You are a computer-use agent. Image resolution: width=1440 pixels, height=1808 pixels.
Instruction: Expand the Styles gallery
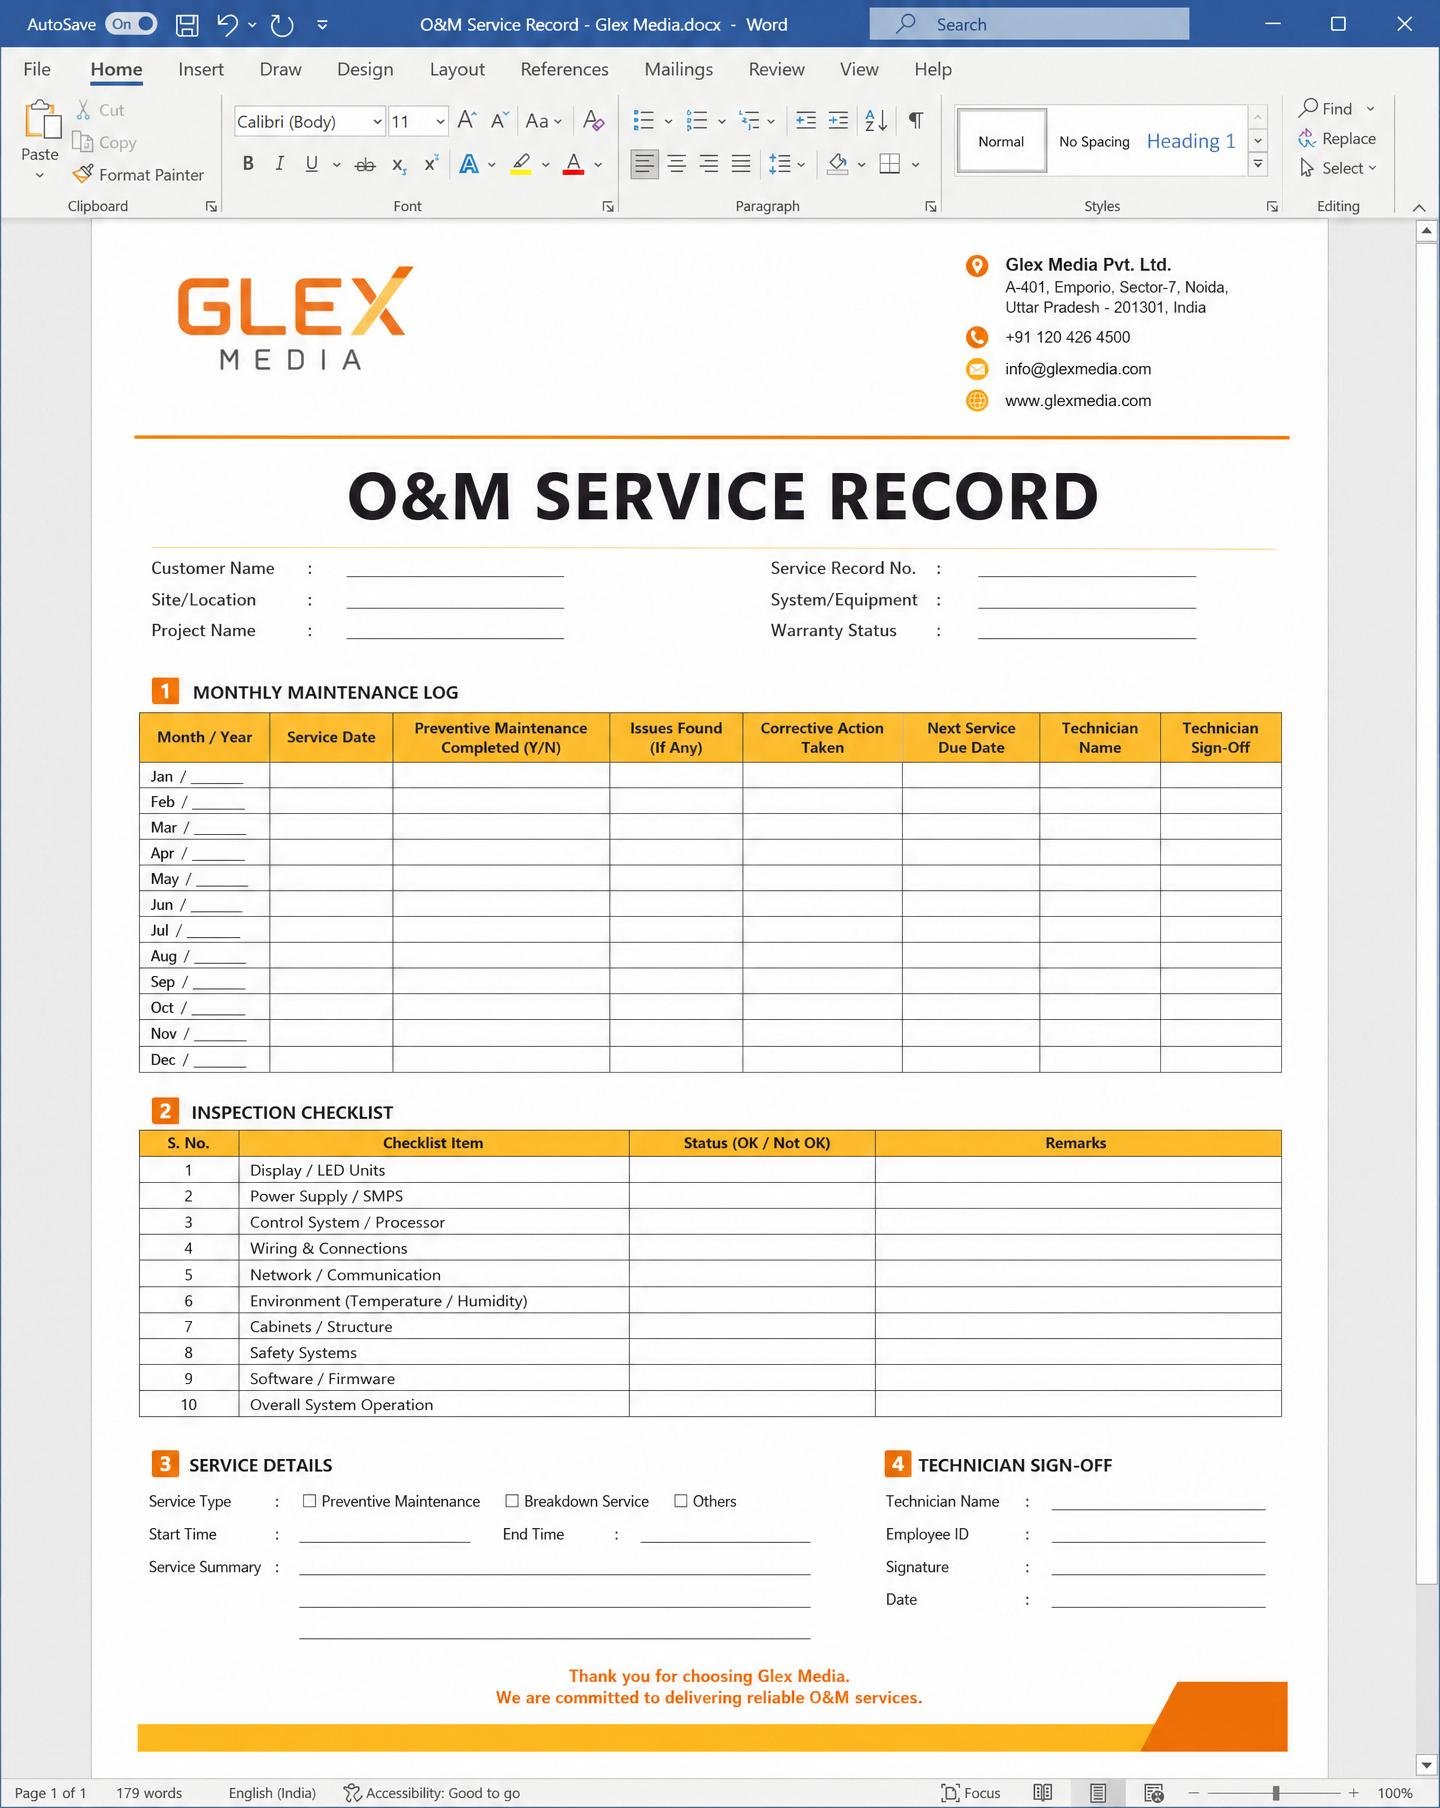(x=1258, y=164)
